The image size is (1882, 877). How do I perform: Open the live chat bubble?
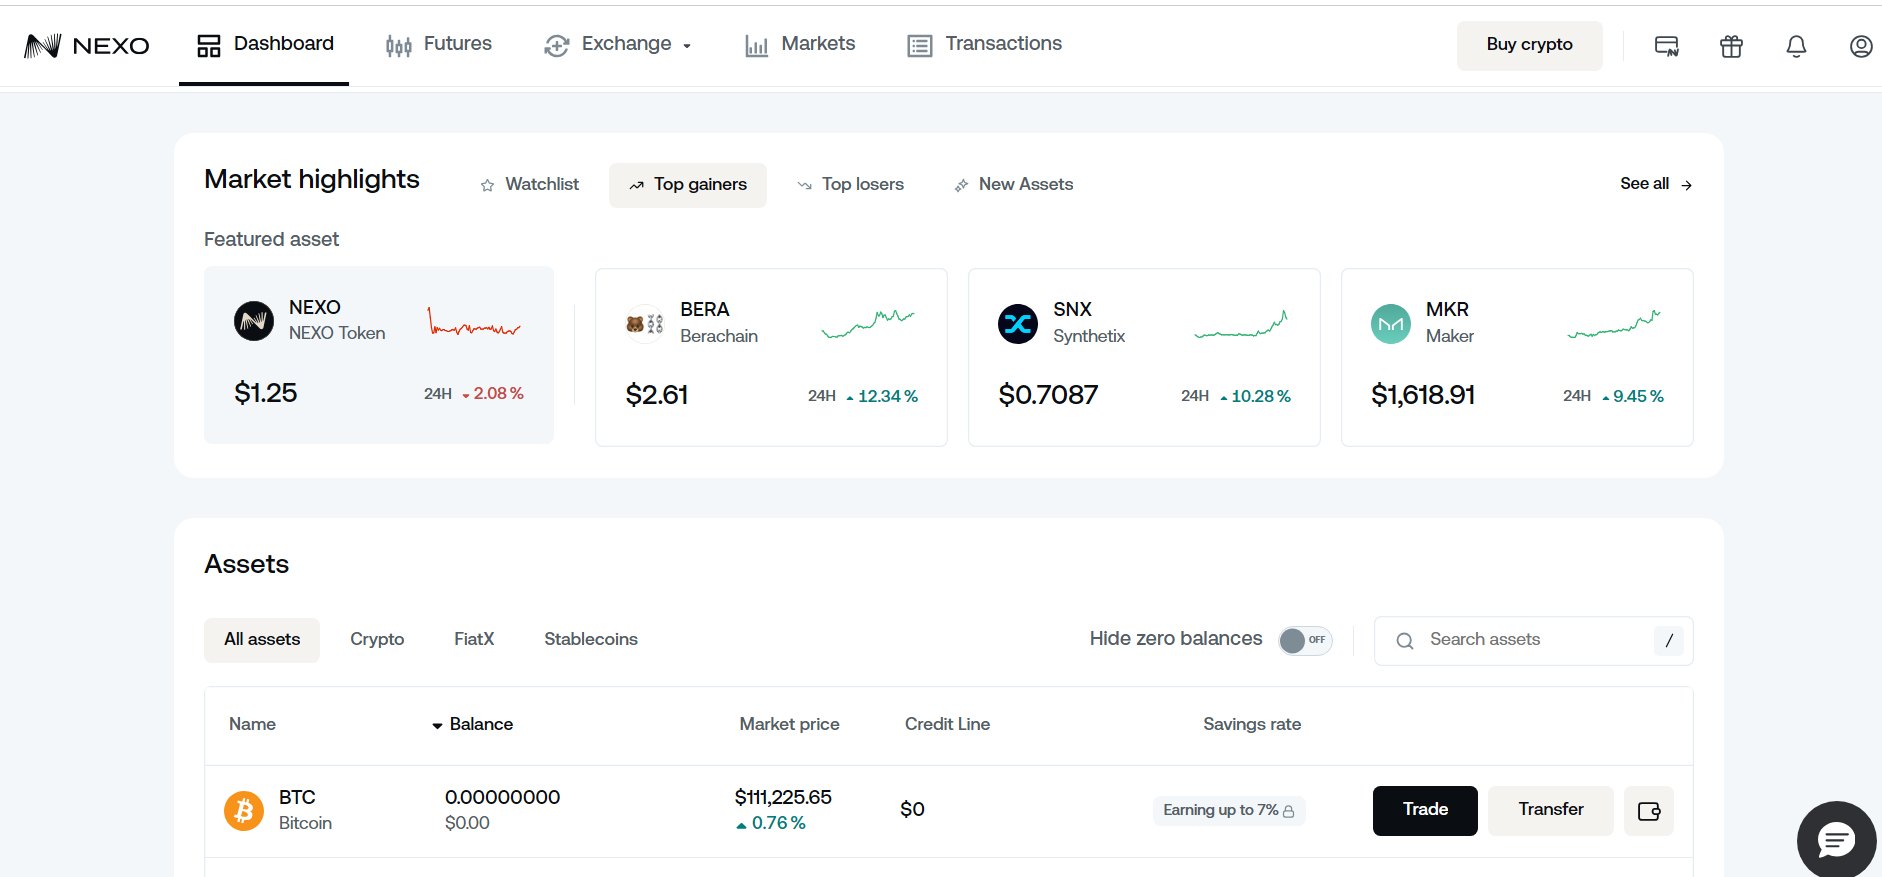1836,840
